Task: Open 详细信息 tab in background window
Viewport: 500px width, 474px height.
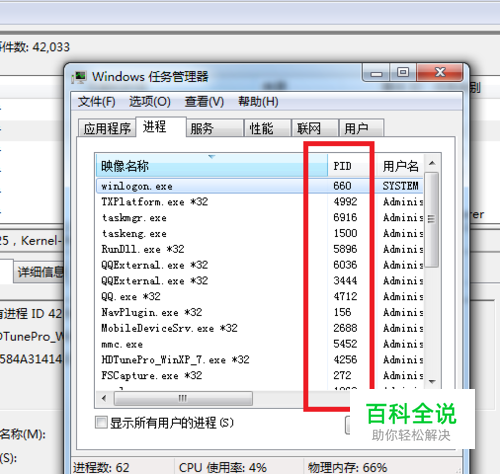Action: click(39, 272)
